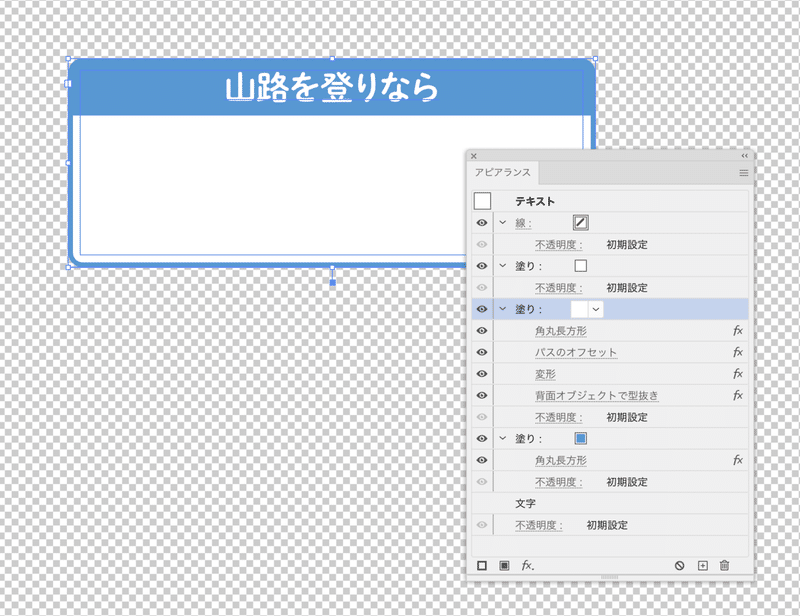
Task: Hide the highlighted 塗り fill row
Action: (482, 309)
